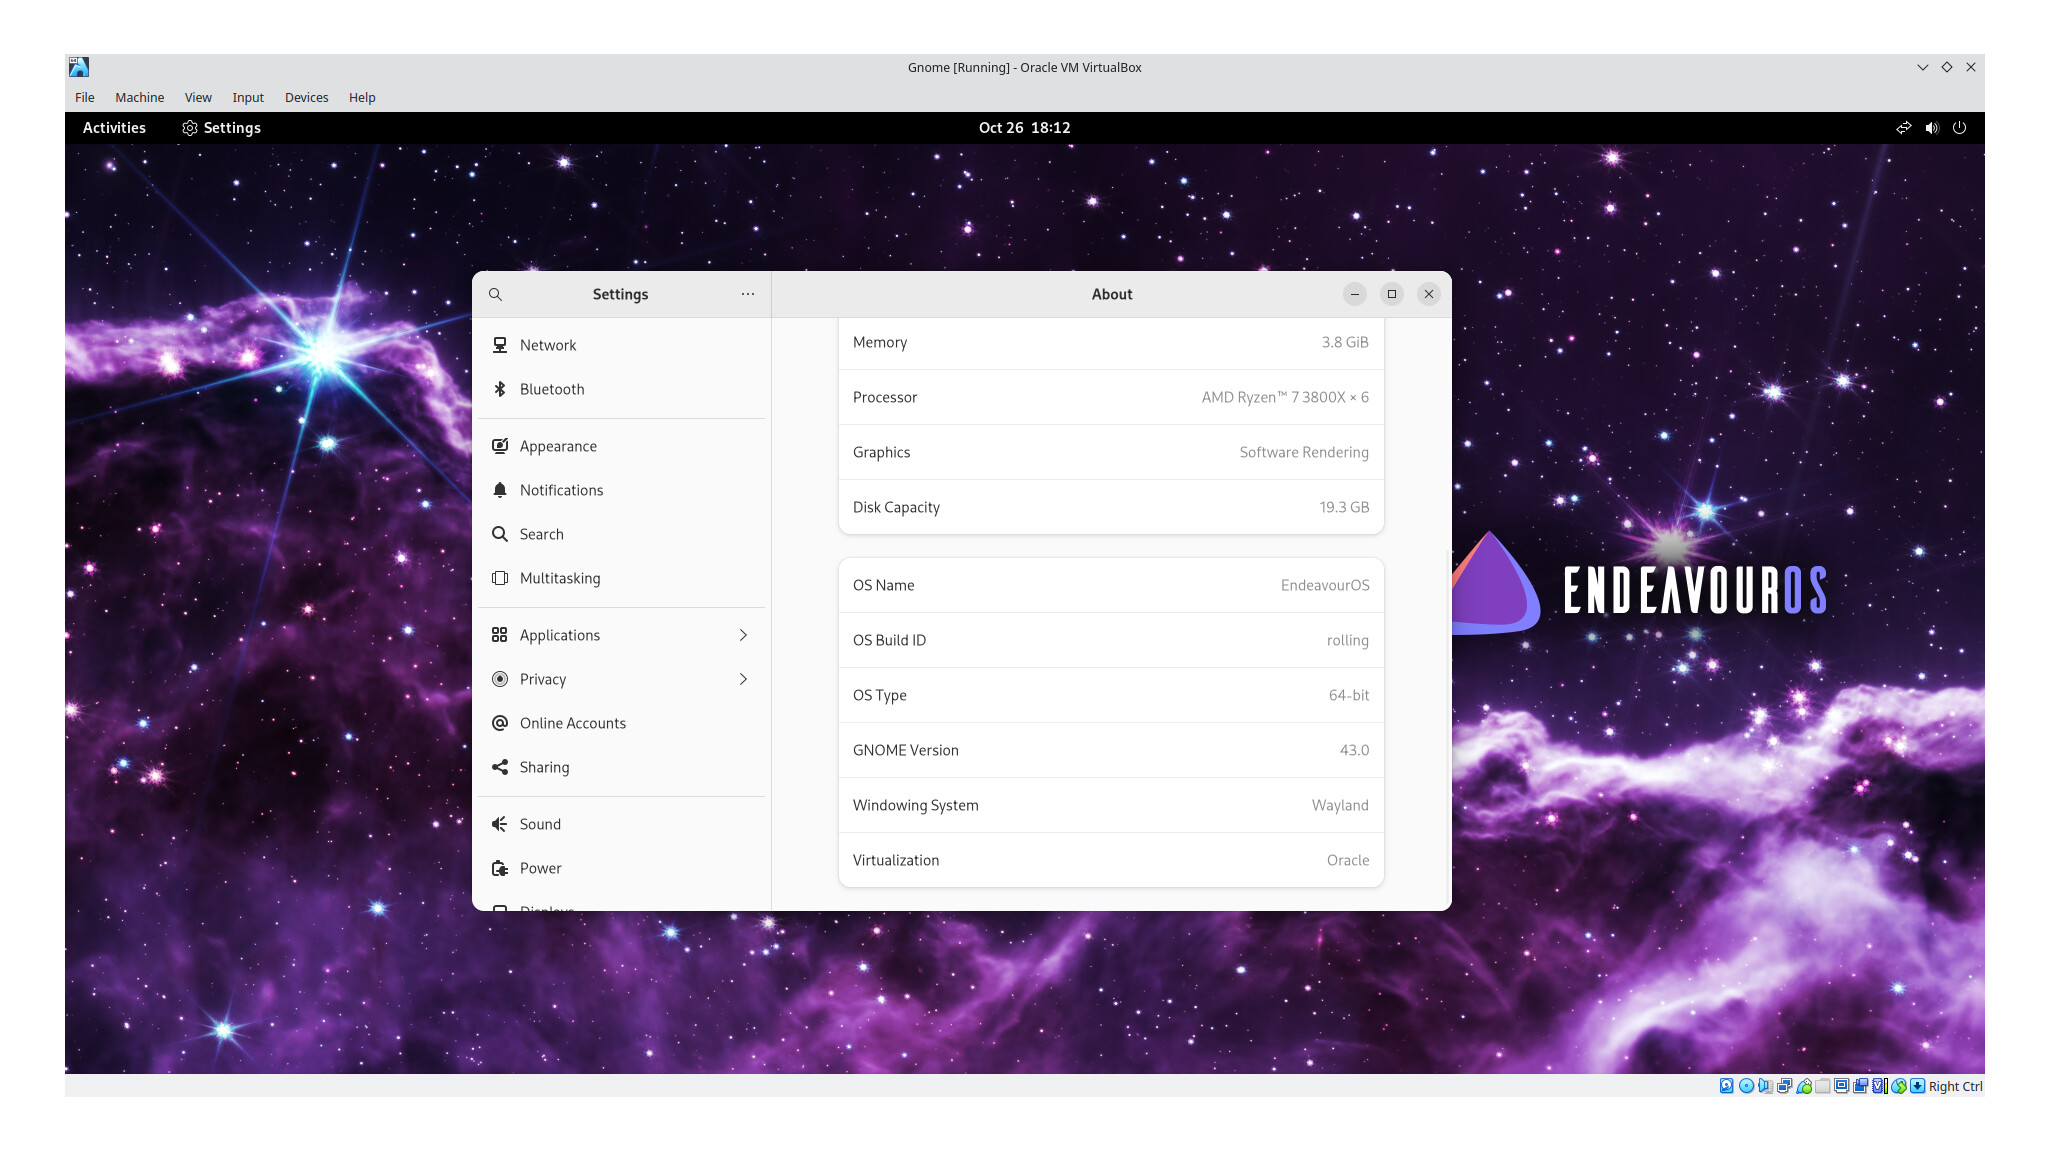This screenshot has height=1174, width=2050.
Task: Click the VirtualBox display status icon
Action: click(1842, 1086)
